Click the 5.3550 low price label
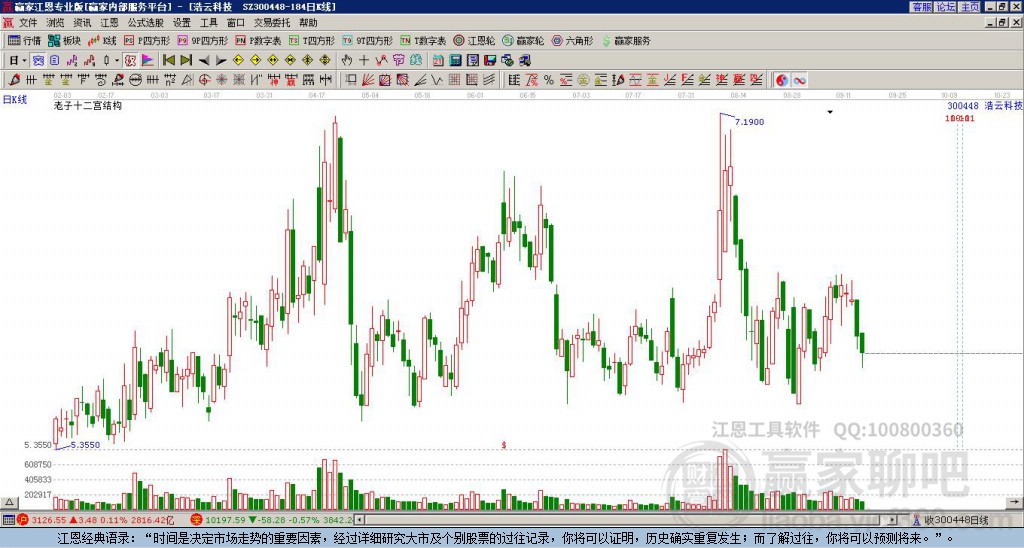The width and height of the screenshot is (1024, 548). [85, 445]
